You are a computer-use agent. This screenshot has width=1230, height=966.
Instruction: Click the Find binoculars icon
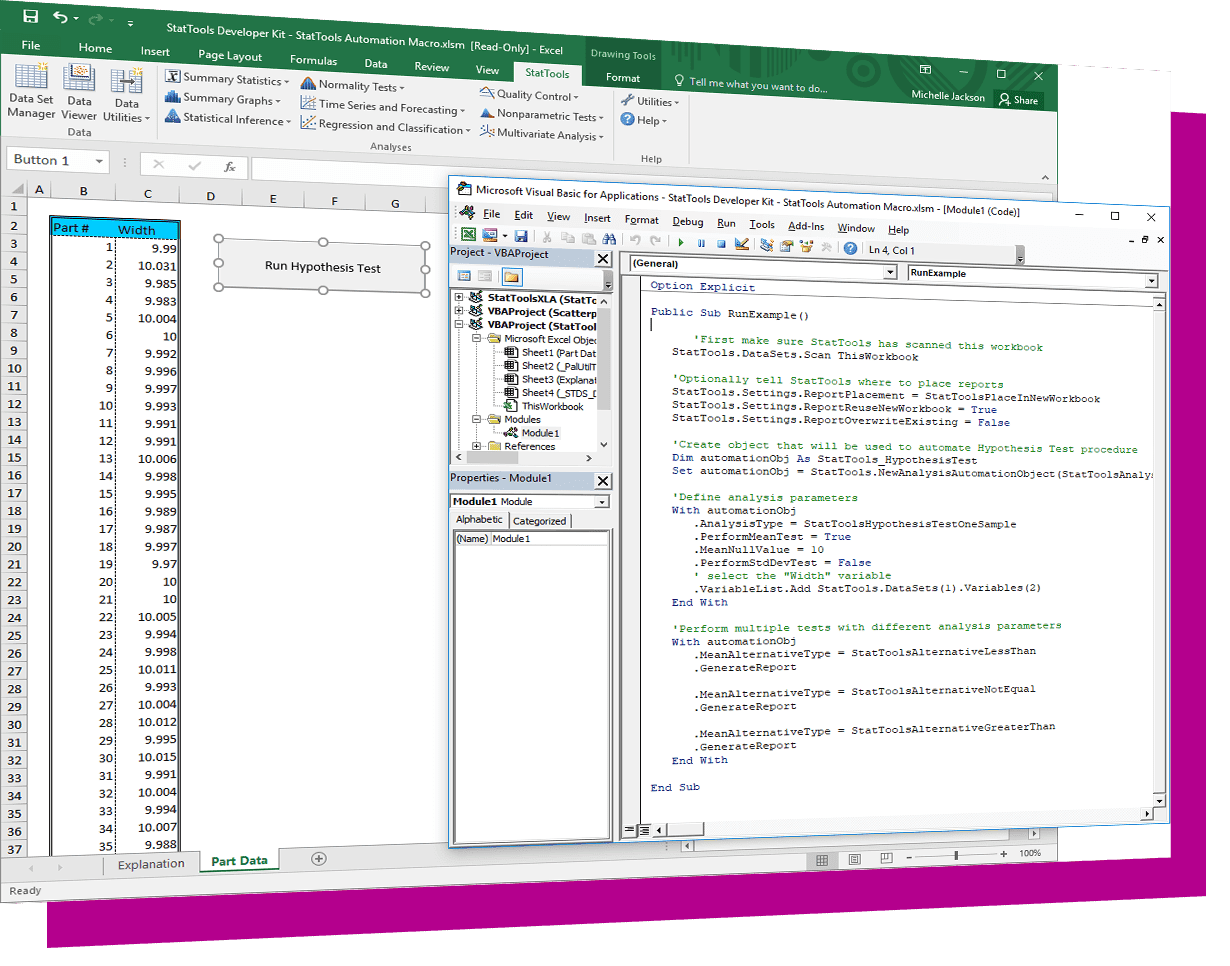click(606, 239)
